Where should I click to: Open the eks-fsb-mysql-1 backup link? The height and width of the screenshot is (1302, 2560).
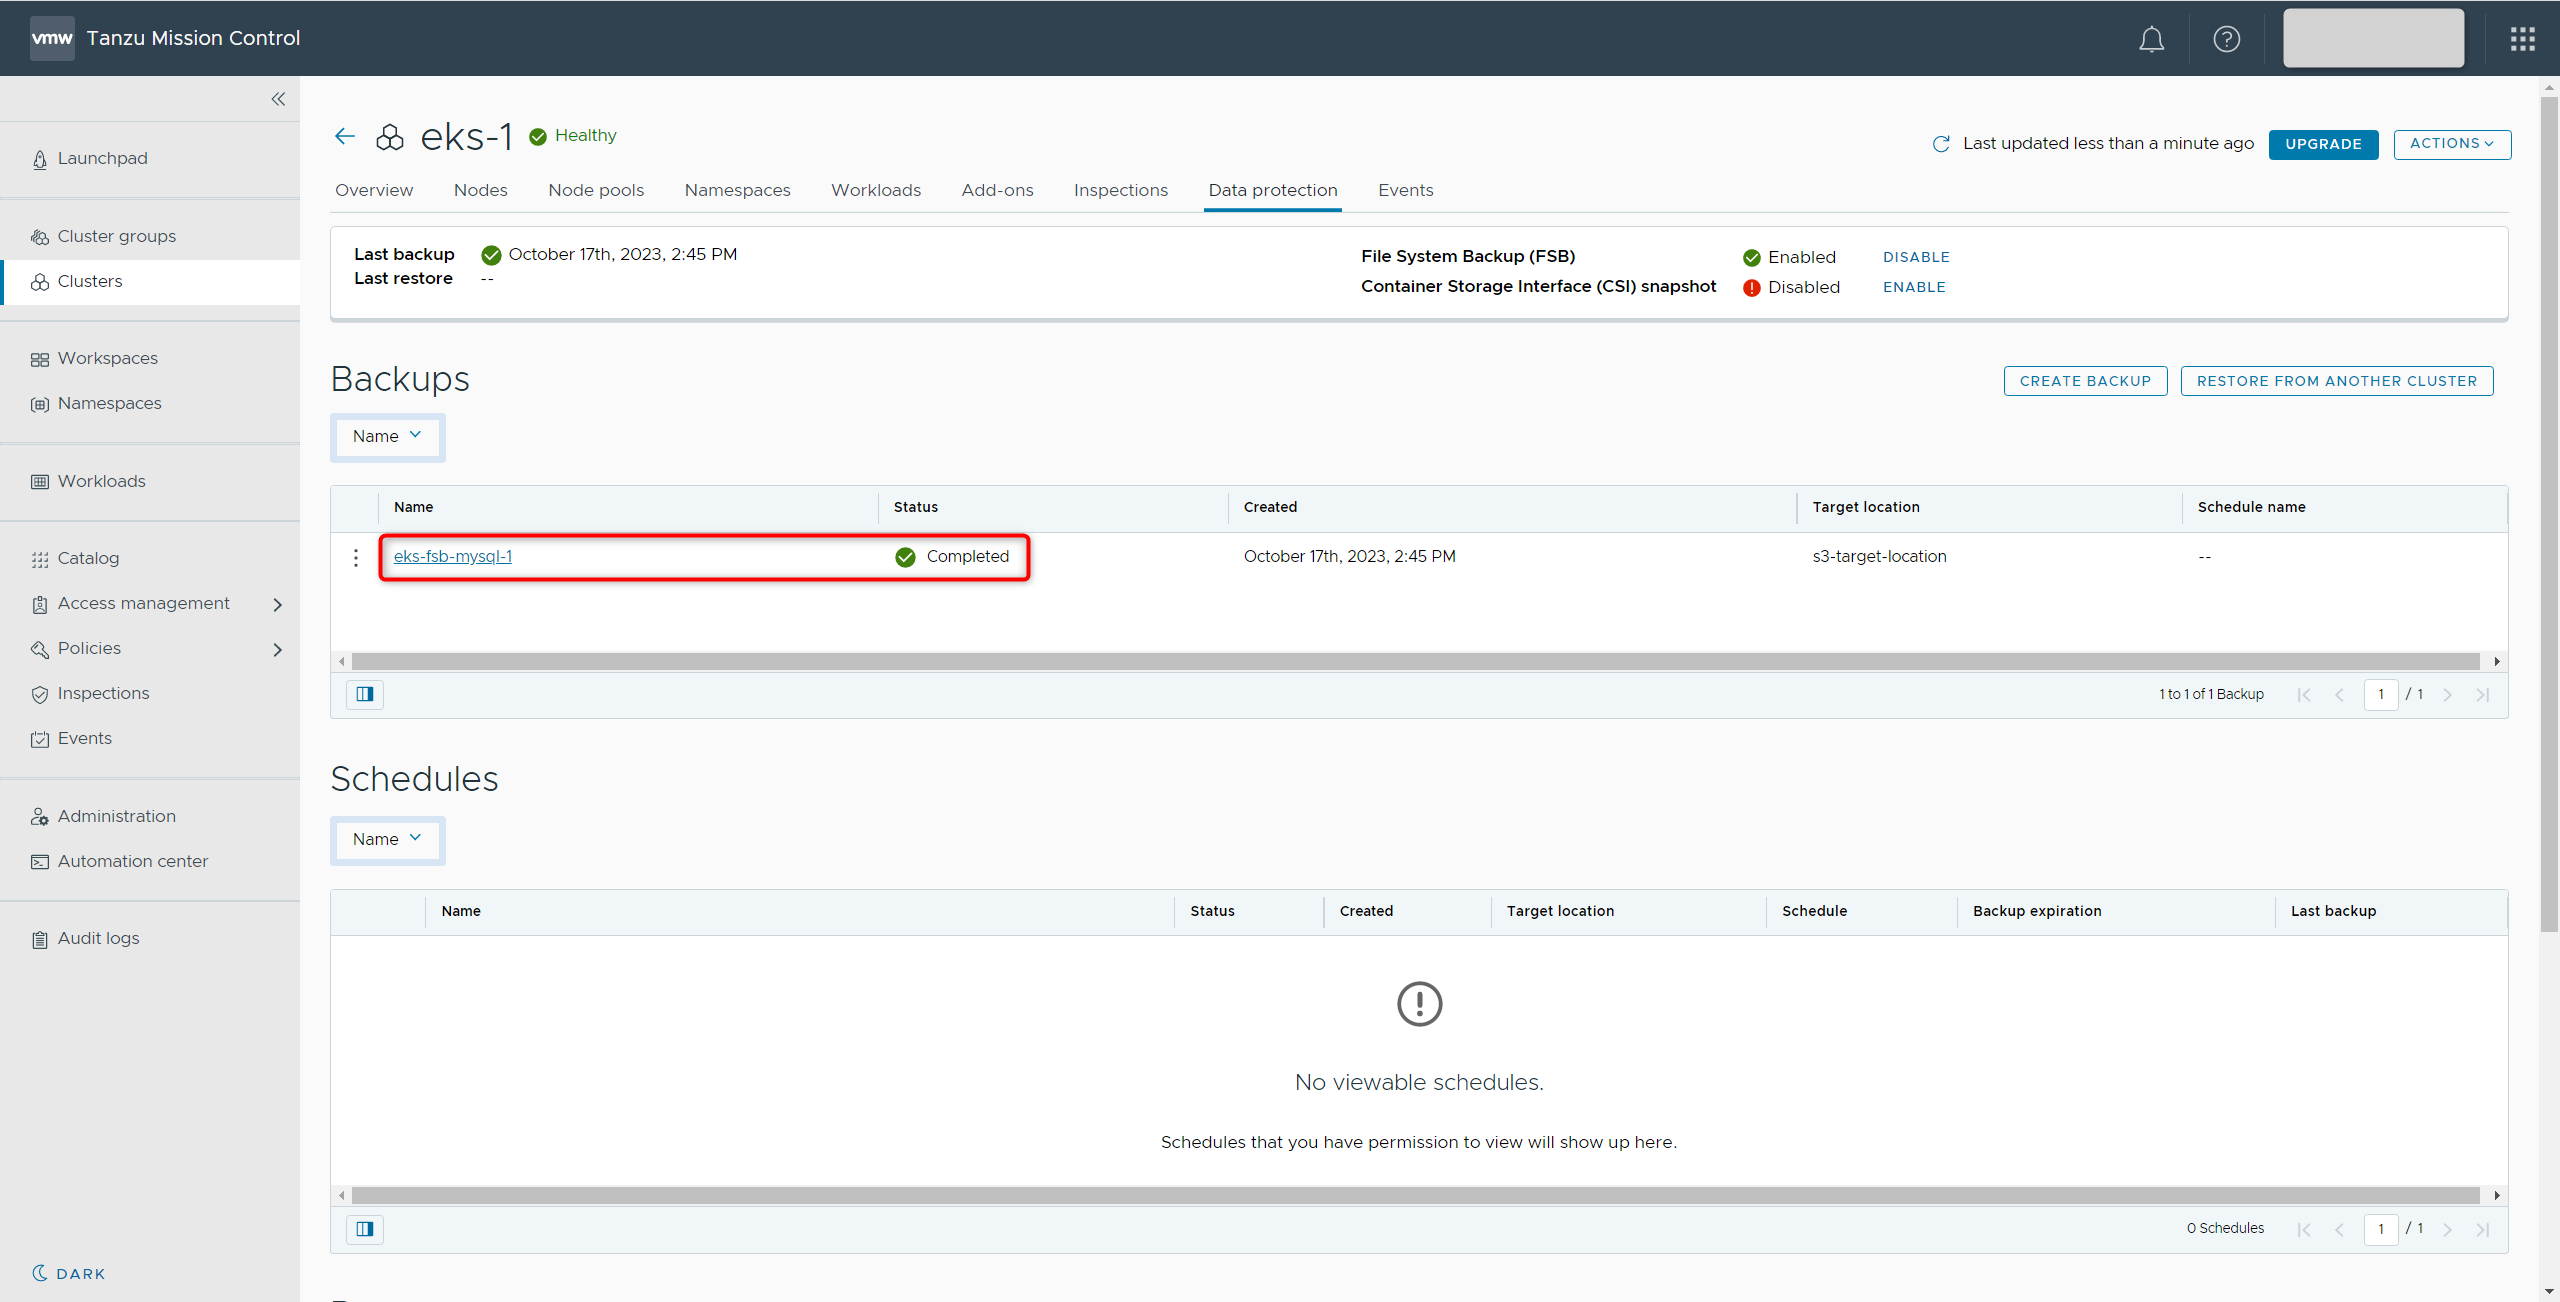pyautogui.click(x=452, y=557)
